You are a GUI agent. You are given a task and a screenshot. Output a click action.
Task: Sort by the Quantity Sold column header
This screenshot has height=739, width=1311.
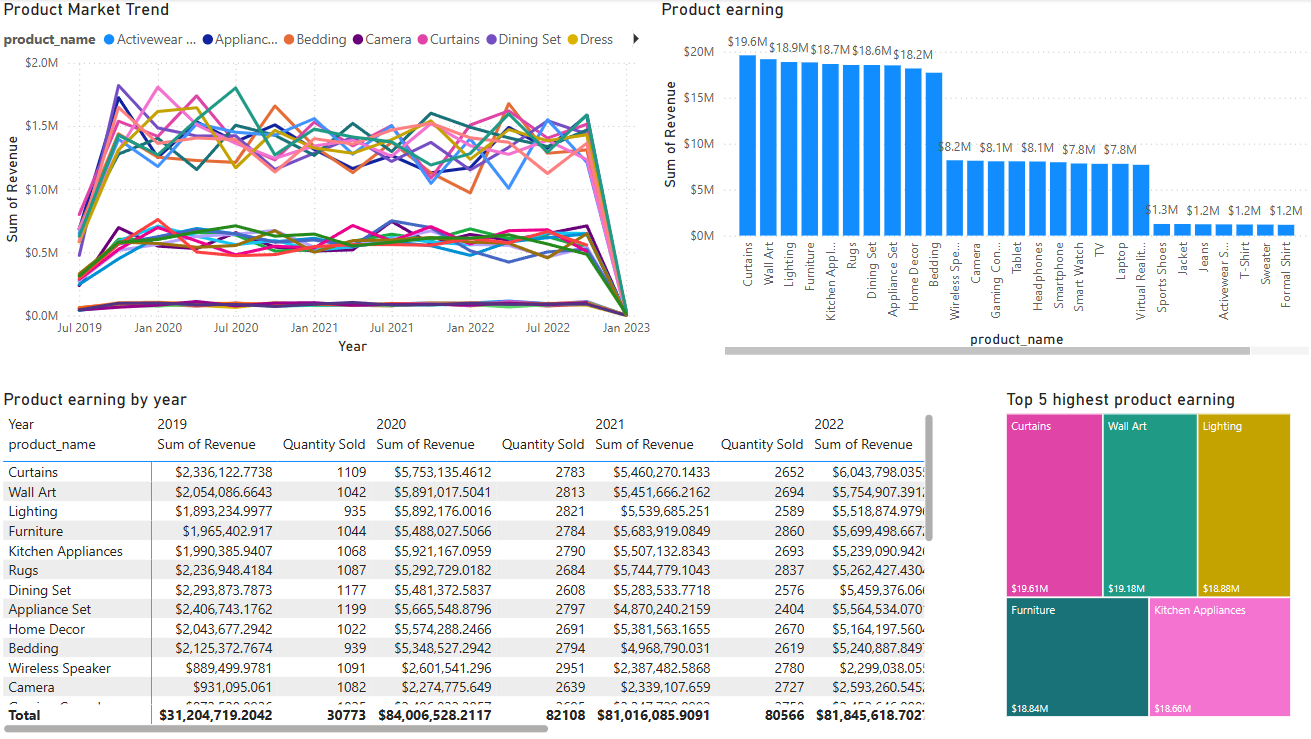(324, 444)
